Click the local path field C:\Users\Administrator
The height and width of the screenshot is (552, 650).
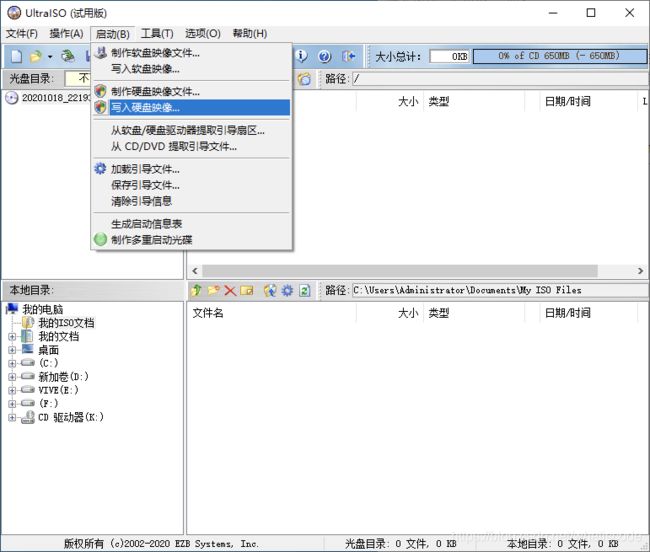[500, 290]
